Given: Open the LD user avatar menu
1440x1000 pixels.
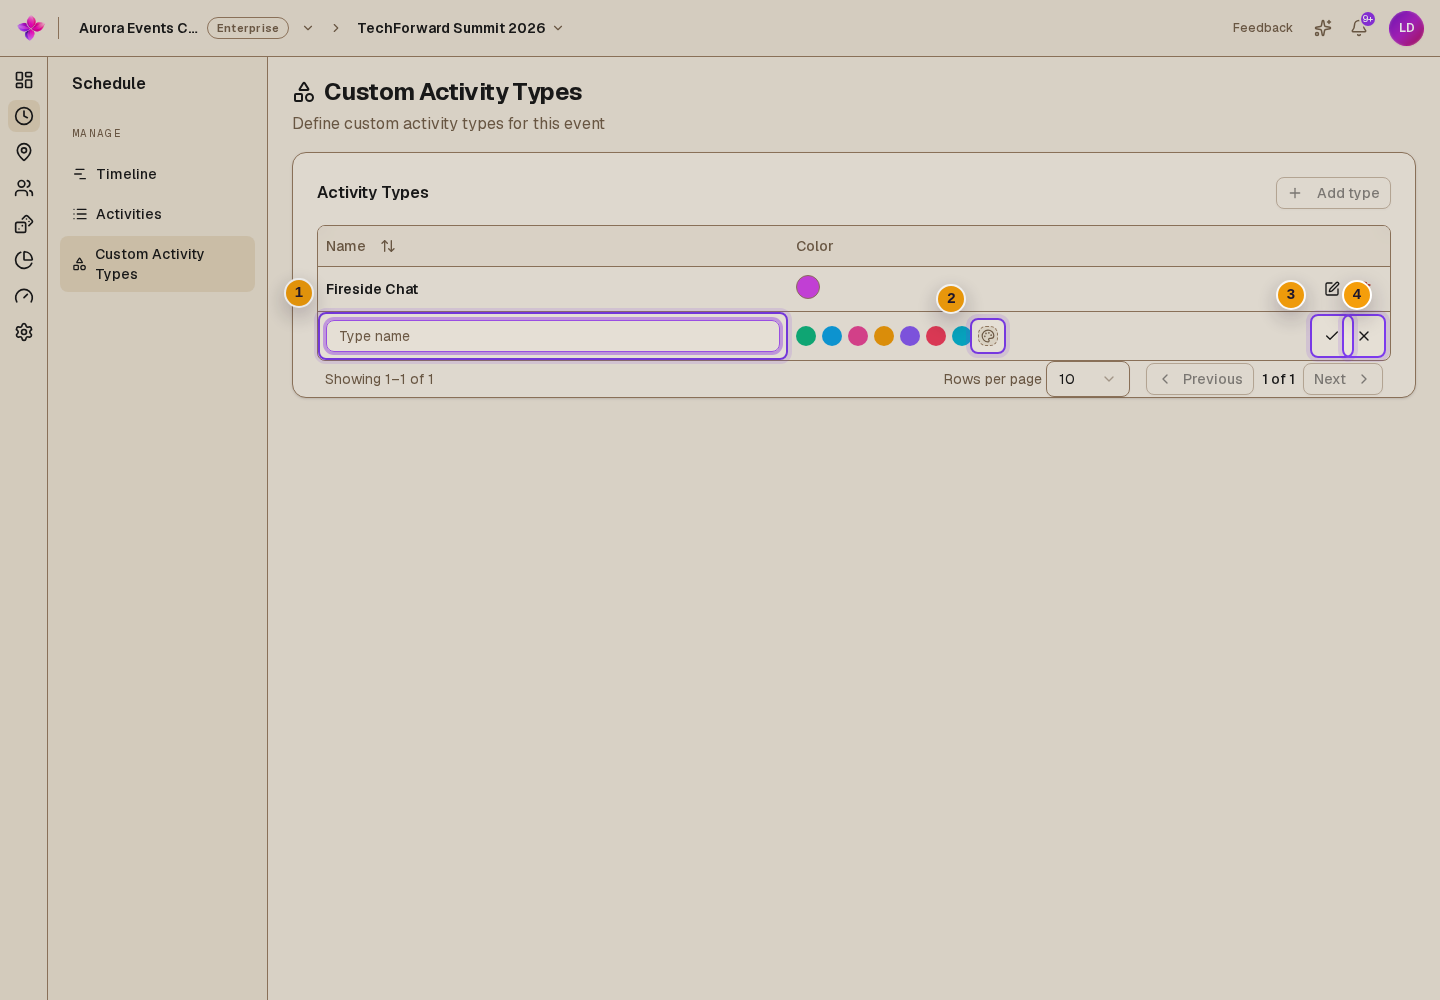Looking at the screenshot, I should (1406, 28).
